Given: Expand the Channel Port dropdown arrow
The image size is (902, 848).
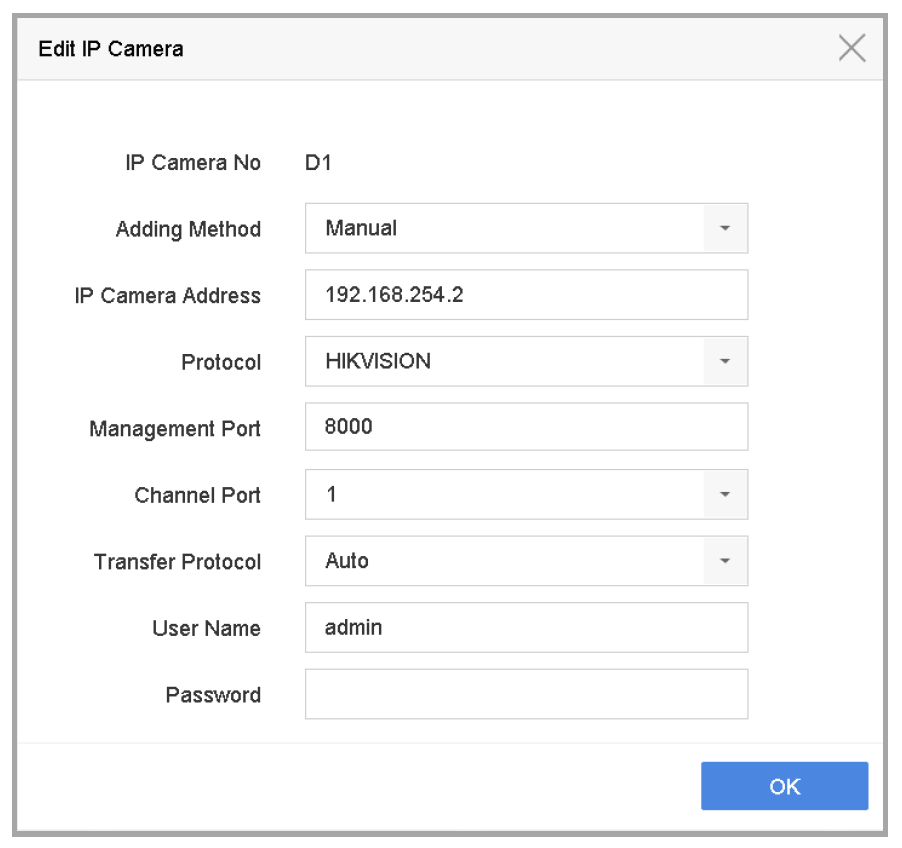Looking at the screenshot, I should [x=725, y=495].
